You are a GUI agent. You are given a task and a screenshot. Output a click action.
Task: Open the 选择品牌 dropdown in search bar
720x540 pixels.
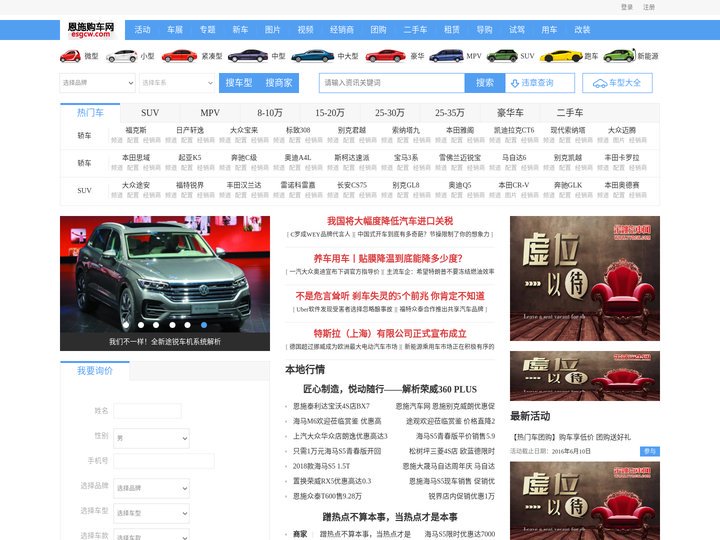point(98,83)
